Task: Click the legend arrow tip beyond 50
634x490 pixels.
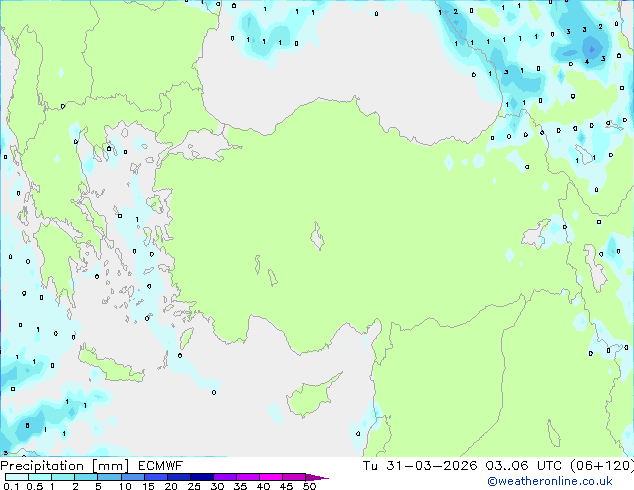Action: click(318, 477)
